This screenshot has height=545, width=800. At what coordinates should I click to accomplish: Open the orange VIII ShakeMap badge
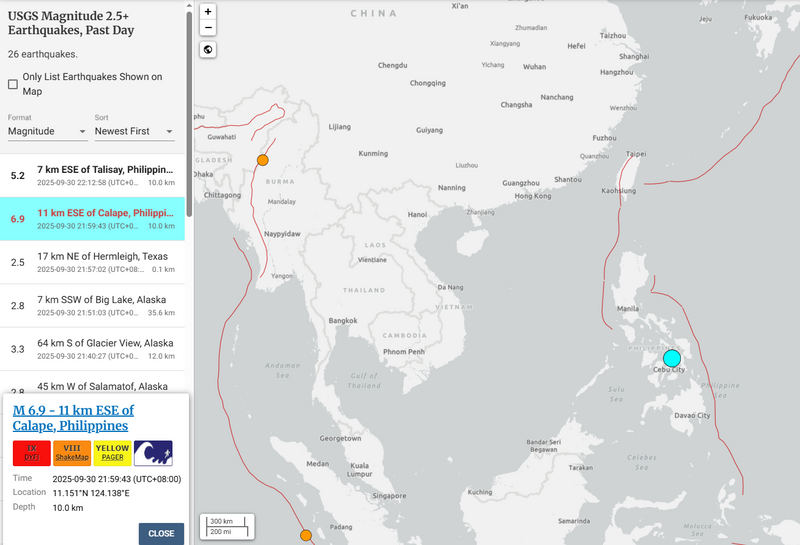click(72, 454)
